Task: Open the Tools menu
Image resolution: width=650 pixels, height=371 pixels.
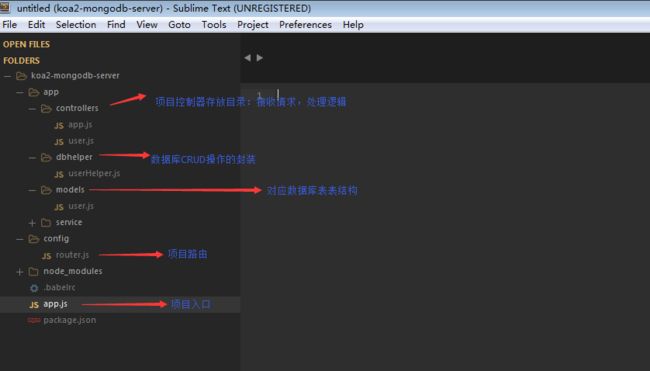Action: point(214,25)
